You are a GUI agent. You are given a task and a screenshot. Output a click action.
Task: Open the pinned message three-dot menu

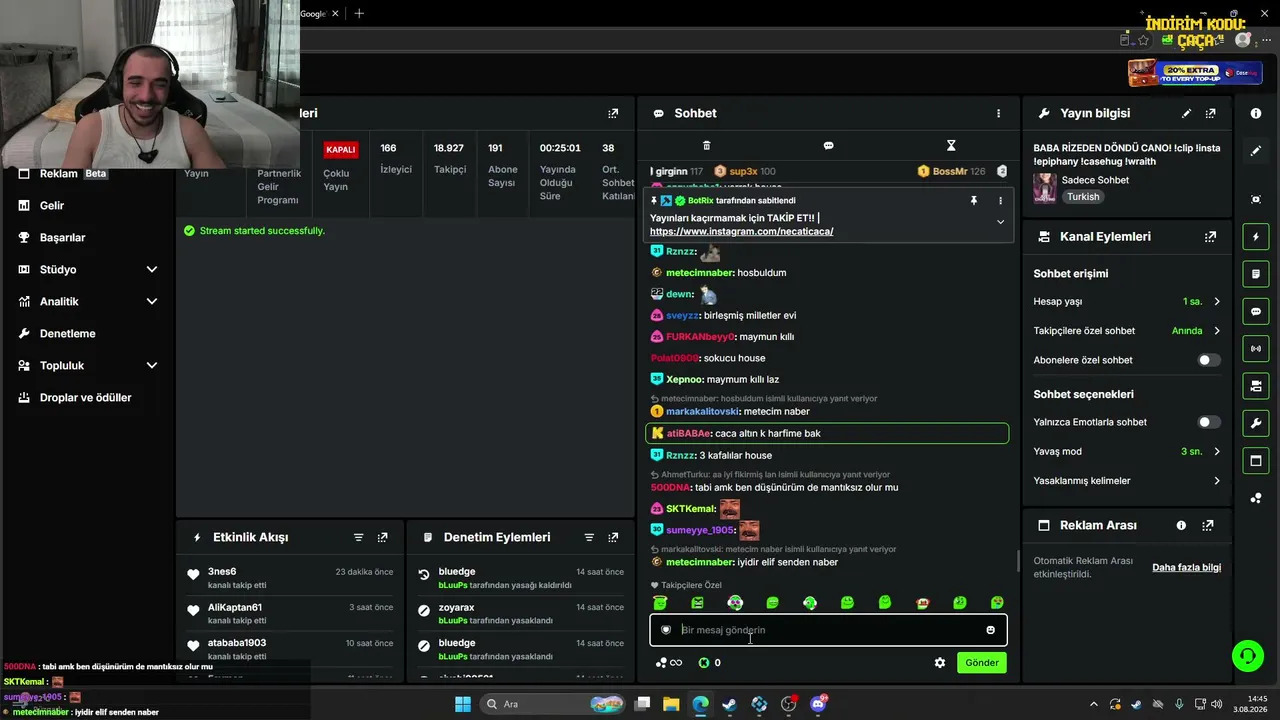tap(1000, 200)
